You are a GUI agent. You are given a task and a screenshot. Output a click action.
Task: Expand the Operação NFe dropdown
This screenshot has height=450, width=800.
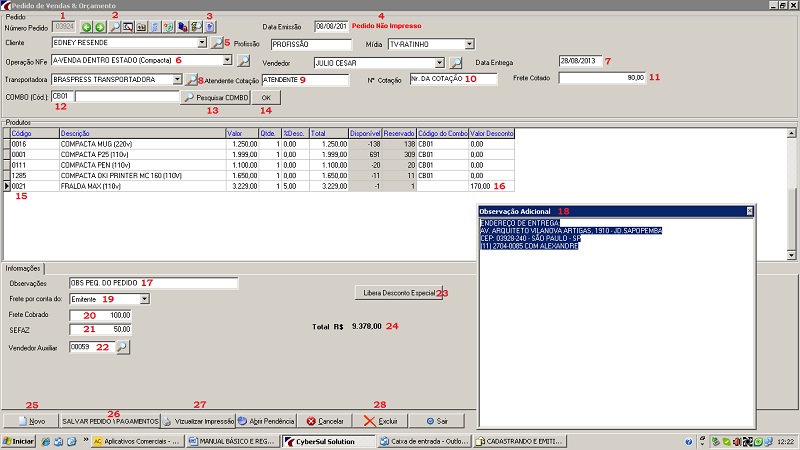tap(228, 60)
